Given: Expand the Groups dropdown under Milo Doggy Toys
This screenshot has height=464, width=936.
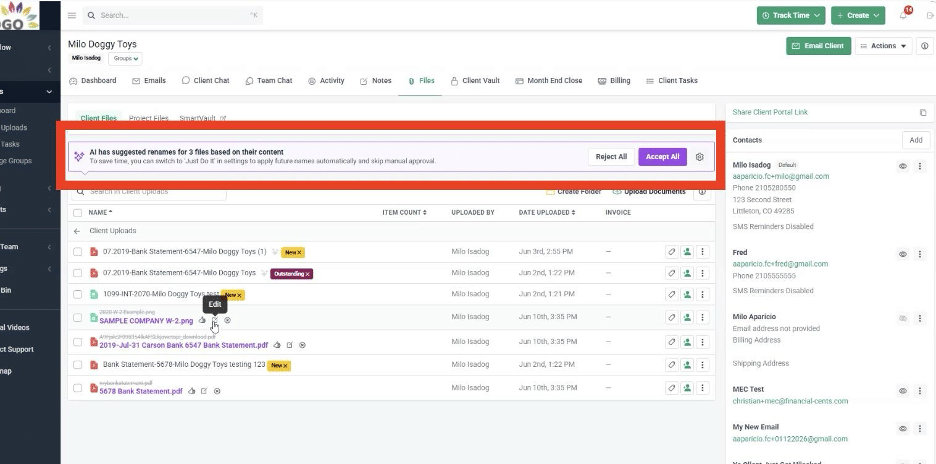Looking at the screenshot, I should pos(125,59).
